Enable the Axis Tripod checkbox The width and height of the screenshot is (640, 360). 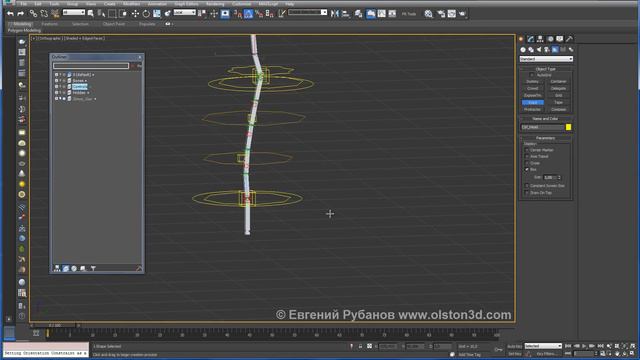527,156
